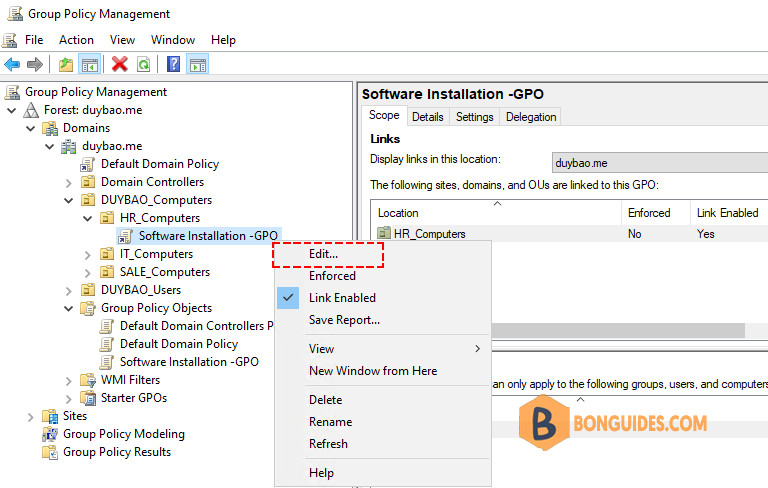Image resolution: width=768 pixels, height=488 pixels.
Task: Click the horizontal scrollbar under the Links list
Action: tap(618, 330)
